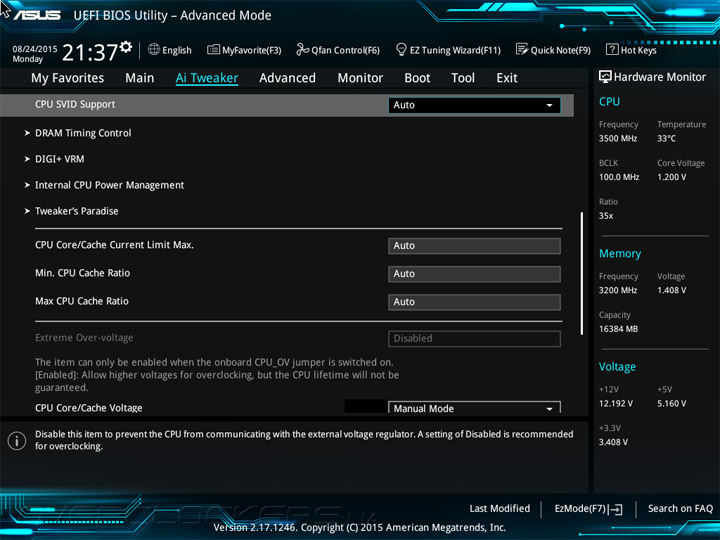Open the CPU SVID Support dropdown
This screenshot has height=540, width=720.
[x=474, y=105]
